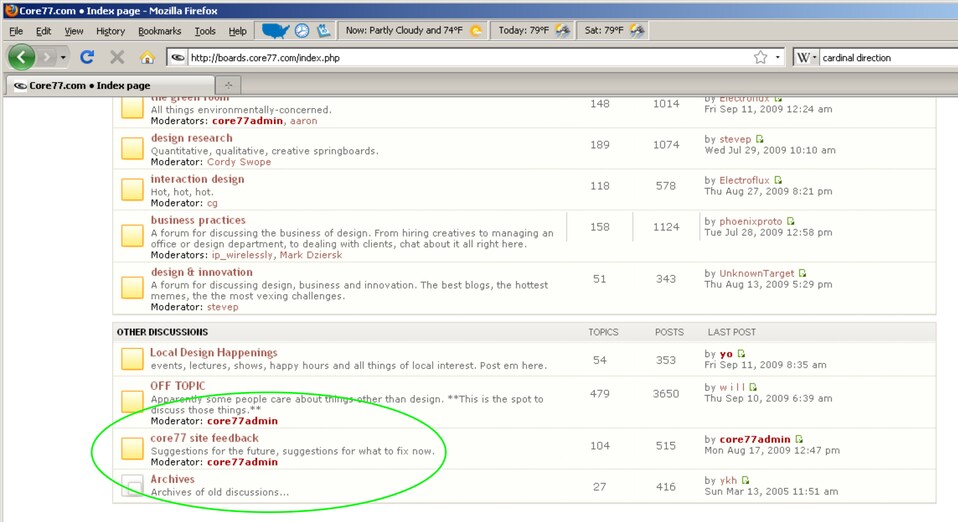View latest post icon next to phoenixproto
Image resolution: width=958 pixels, height=522 pixels.
pyautogui.click(x=791, y=221)
